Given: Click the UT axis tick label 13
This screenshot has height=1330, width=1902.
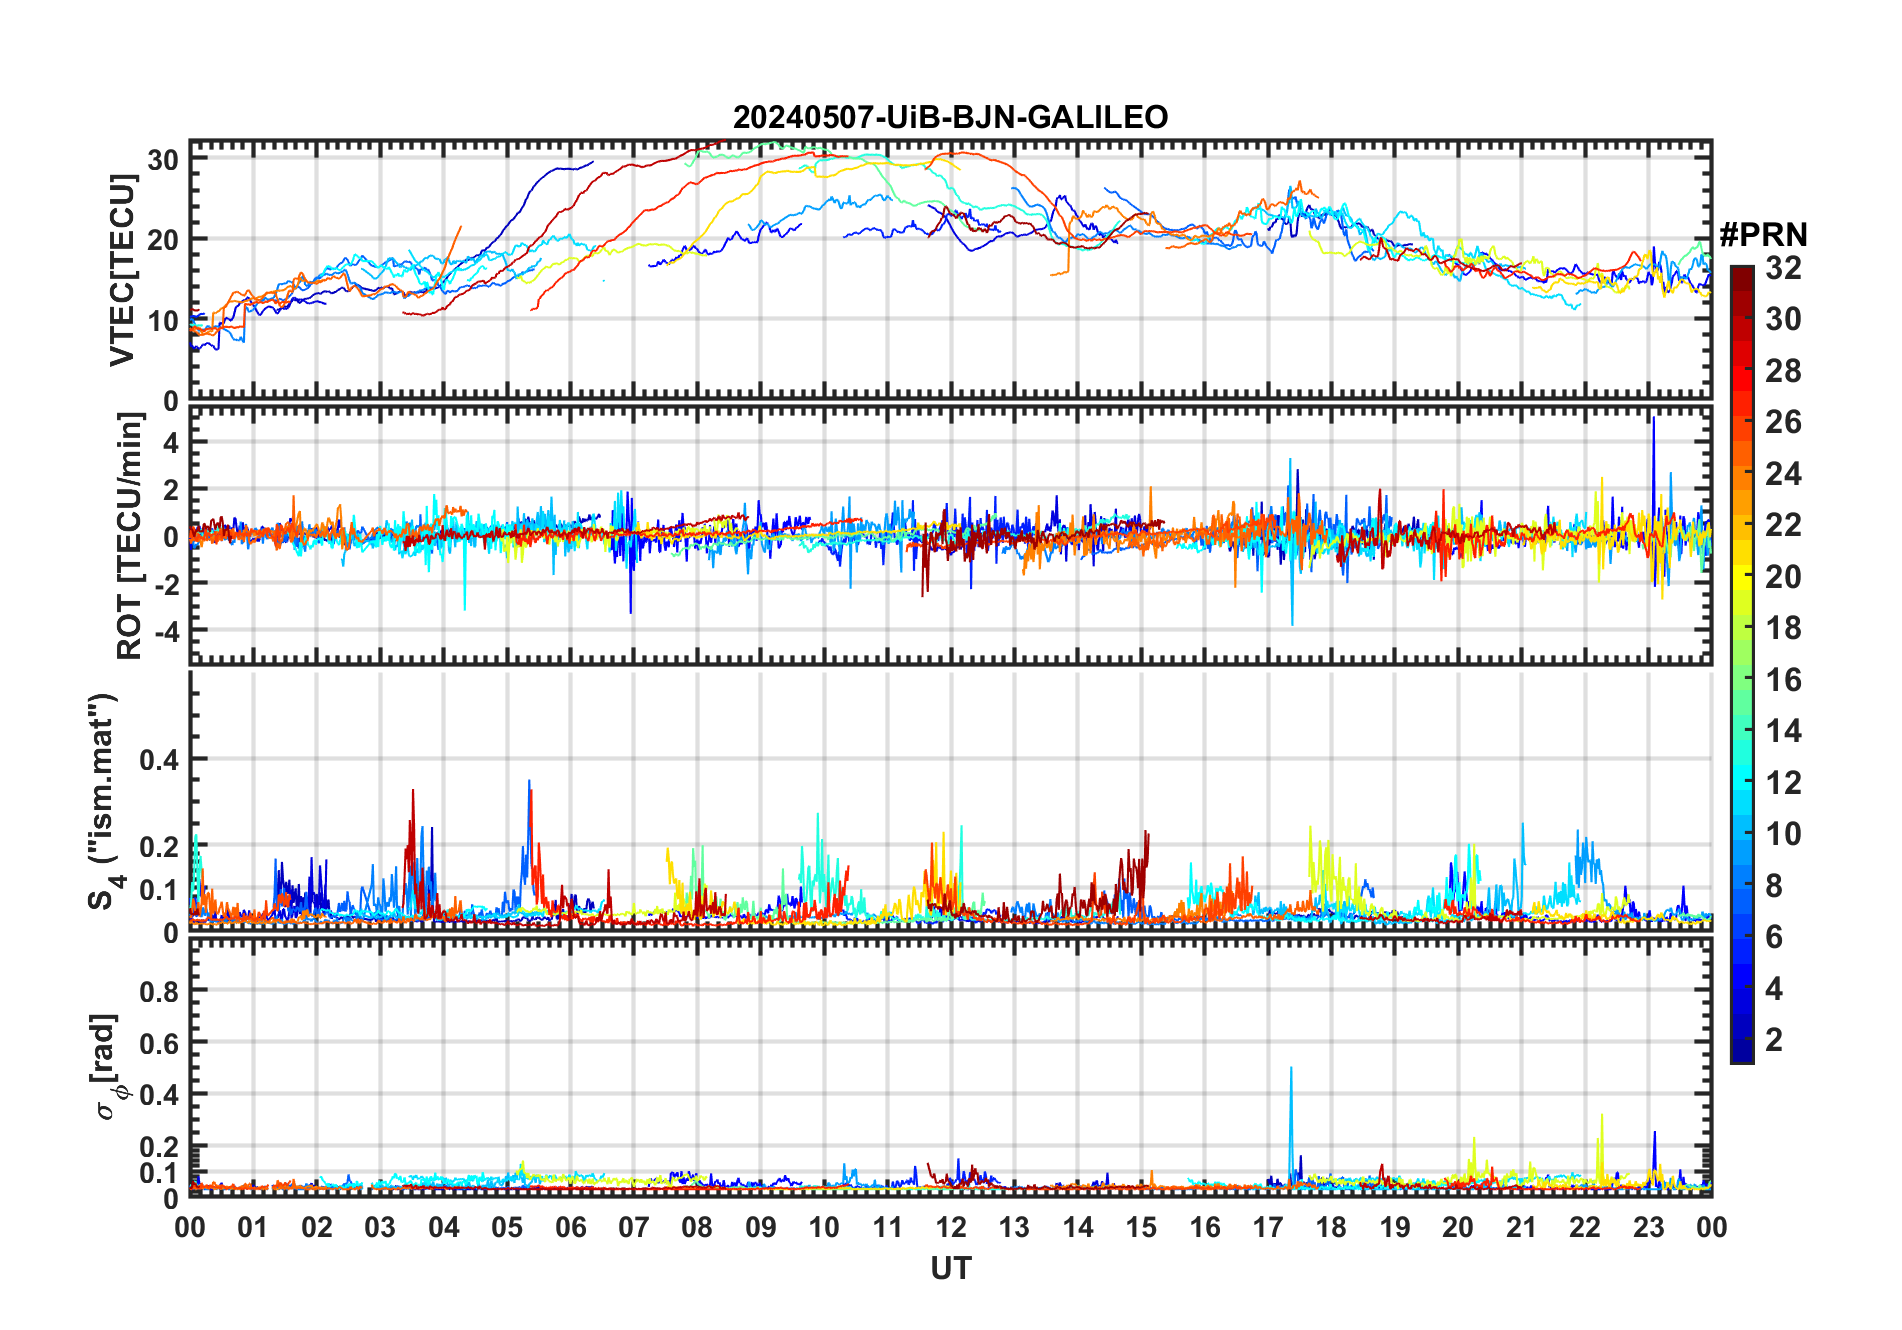Looking at the screenshot, I should click(1014, 1227).
